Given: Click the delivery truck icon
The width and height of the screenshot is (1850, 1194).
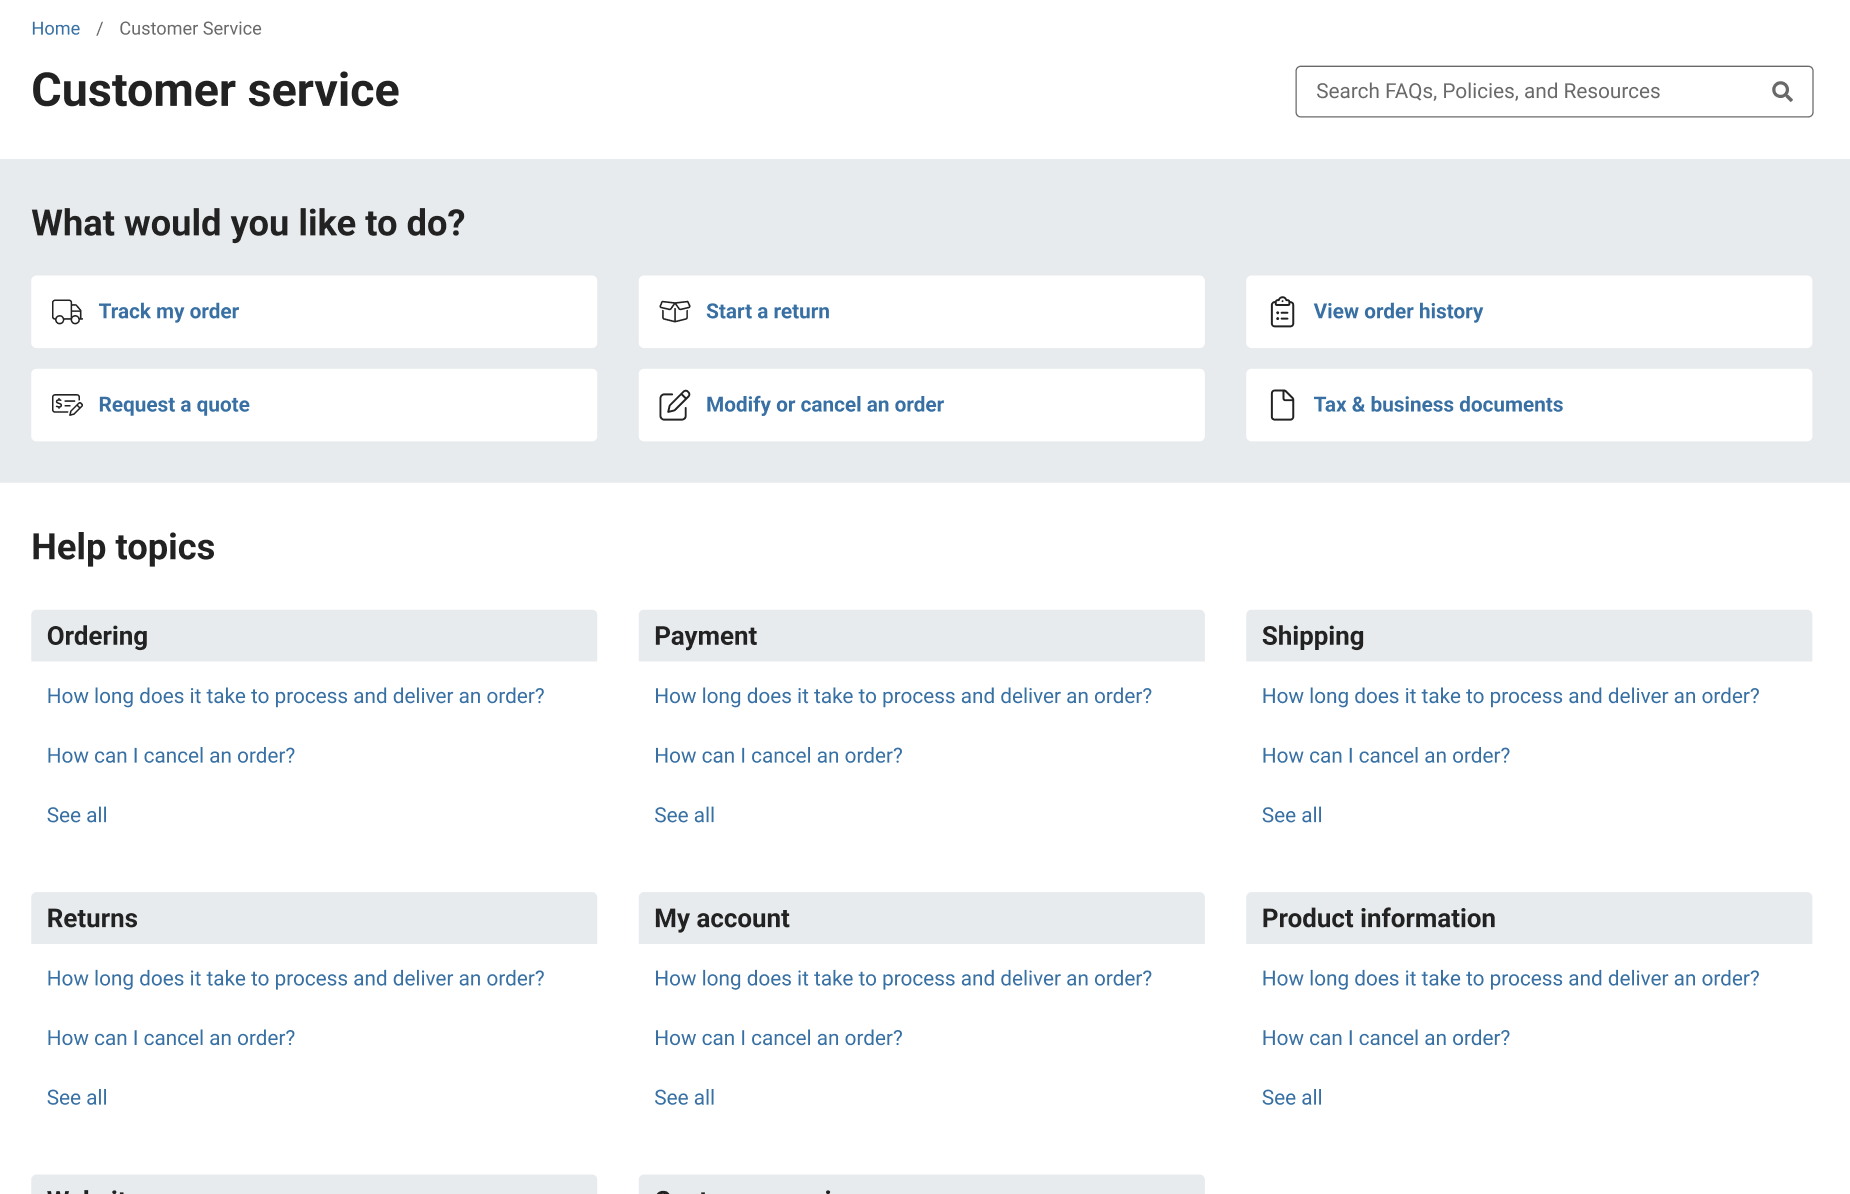Looking at the screenshot, I should (67, 312).
